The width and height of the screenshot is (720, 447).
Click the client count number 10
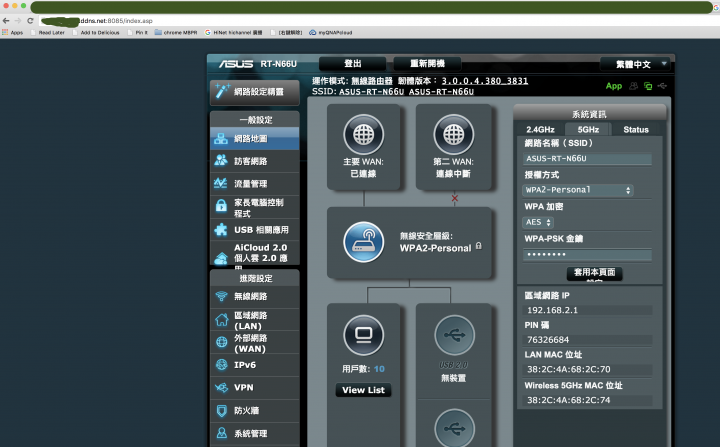(379, 369)
